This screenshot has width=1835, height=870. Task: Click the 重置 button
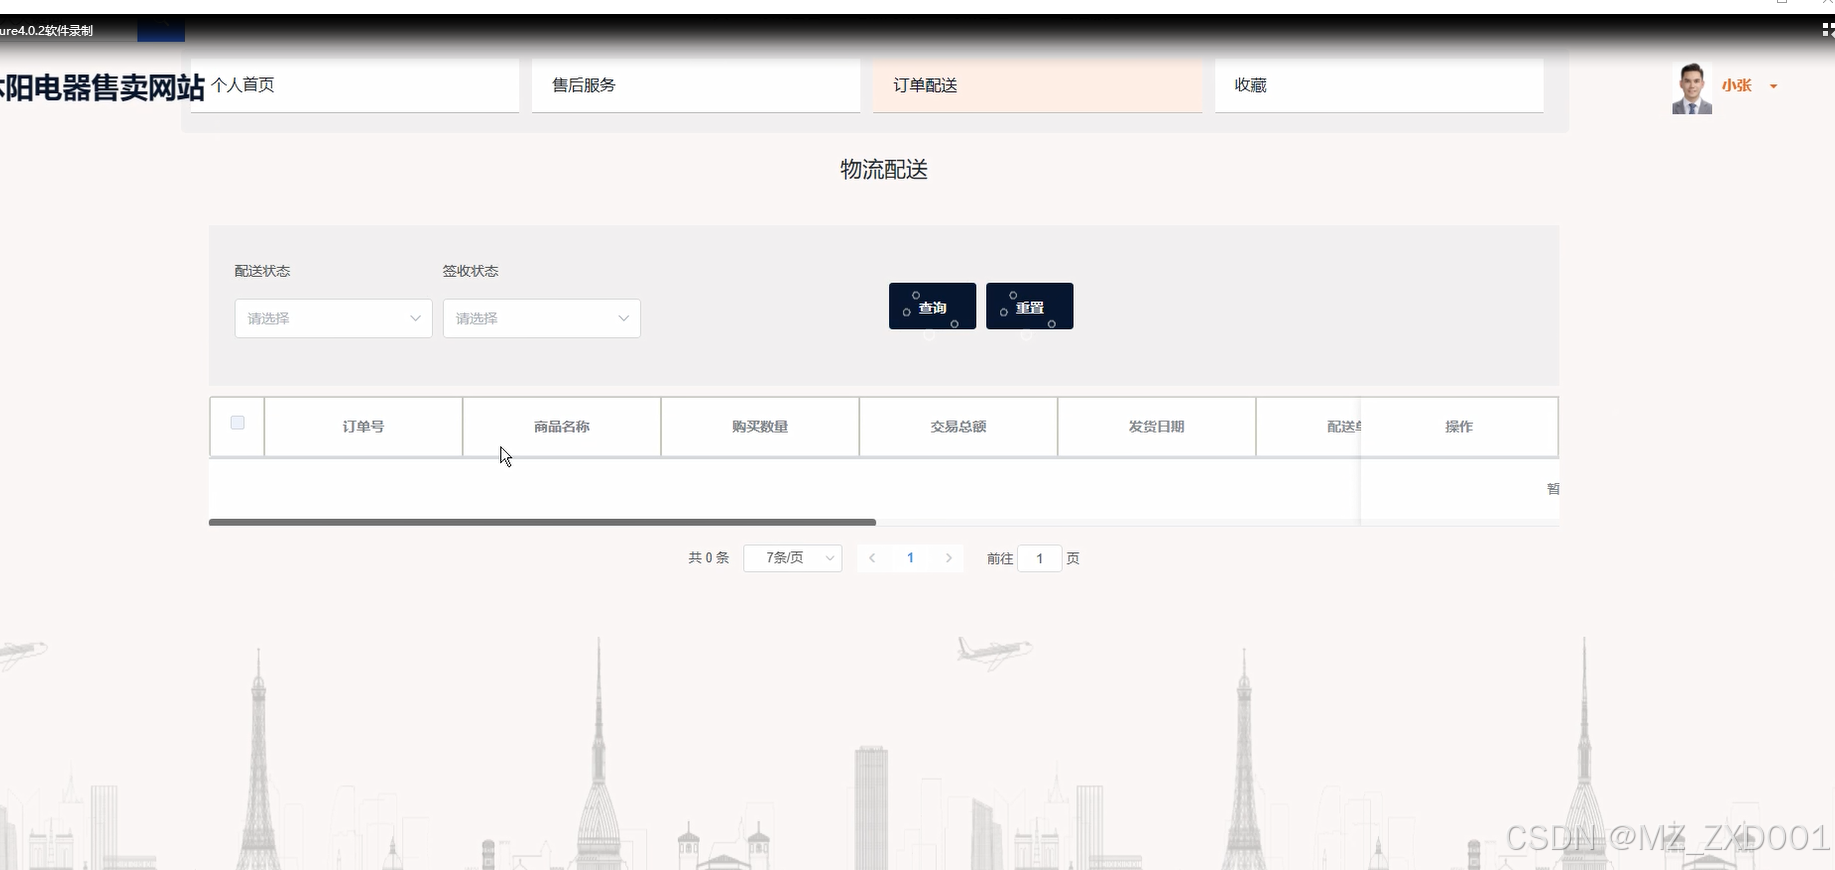(1029, 306)
